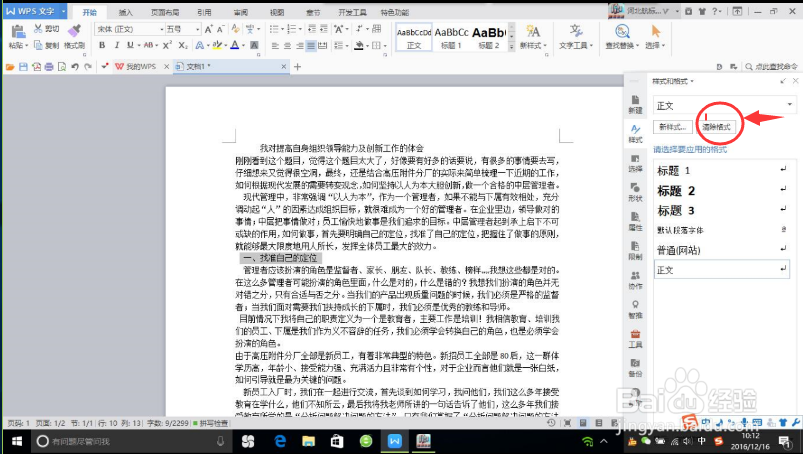
Task: Open the 工具 toolbox in right sidebar
Action: tap(635, 338)
